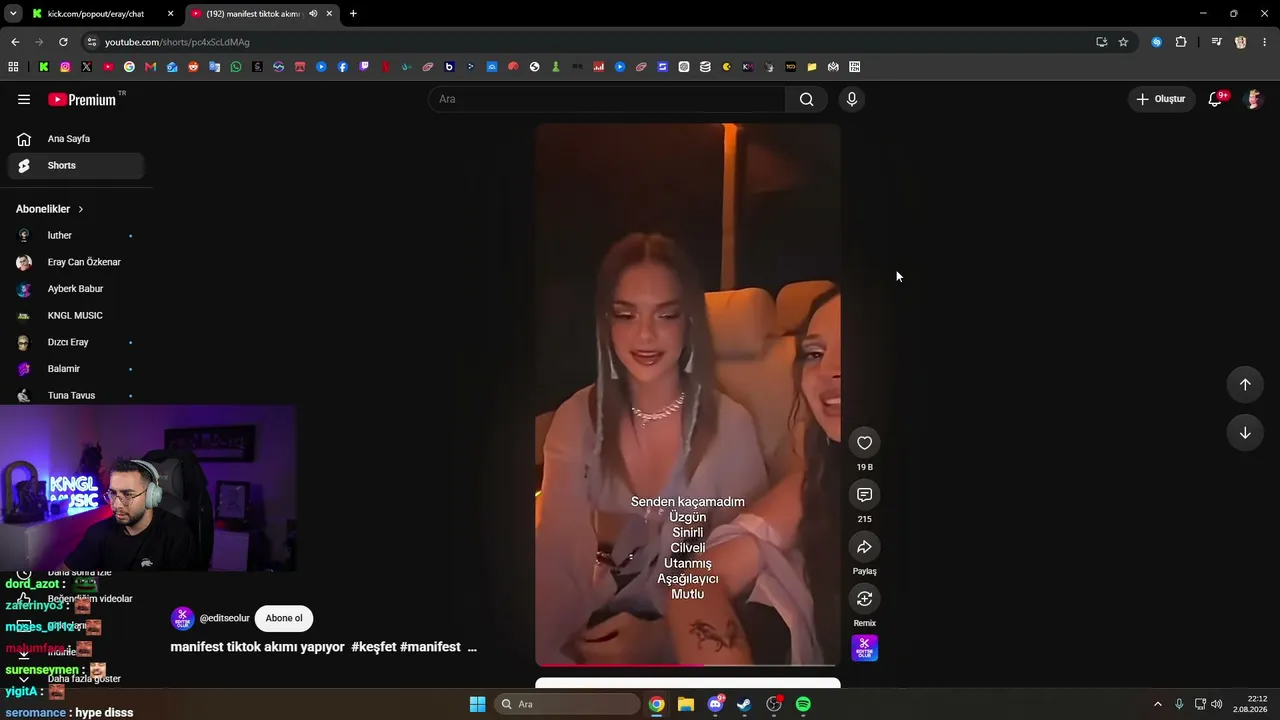Open the Reddit bookmark
The height and width of the screenshot is (720, 1280).
click(193, 67)
